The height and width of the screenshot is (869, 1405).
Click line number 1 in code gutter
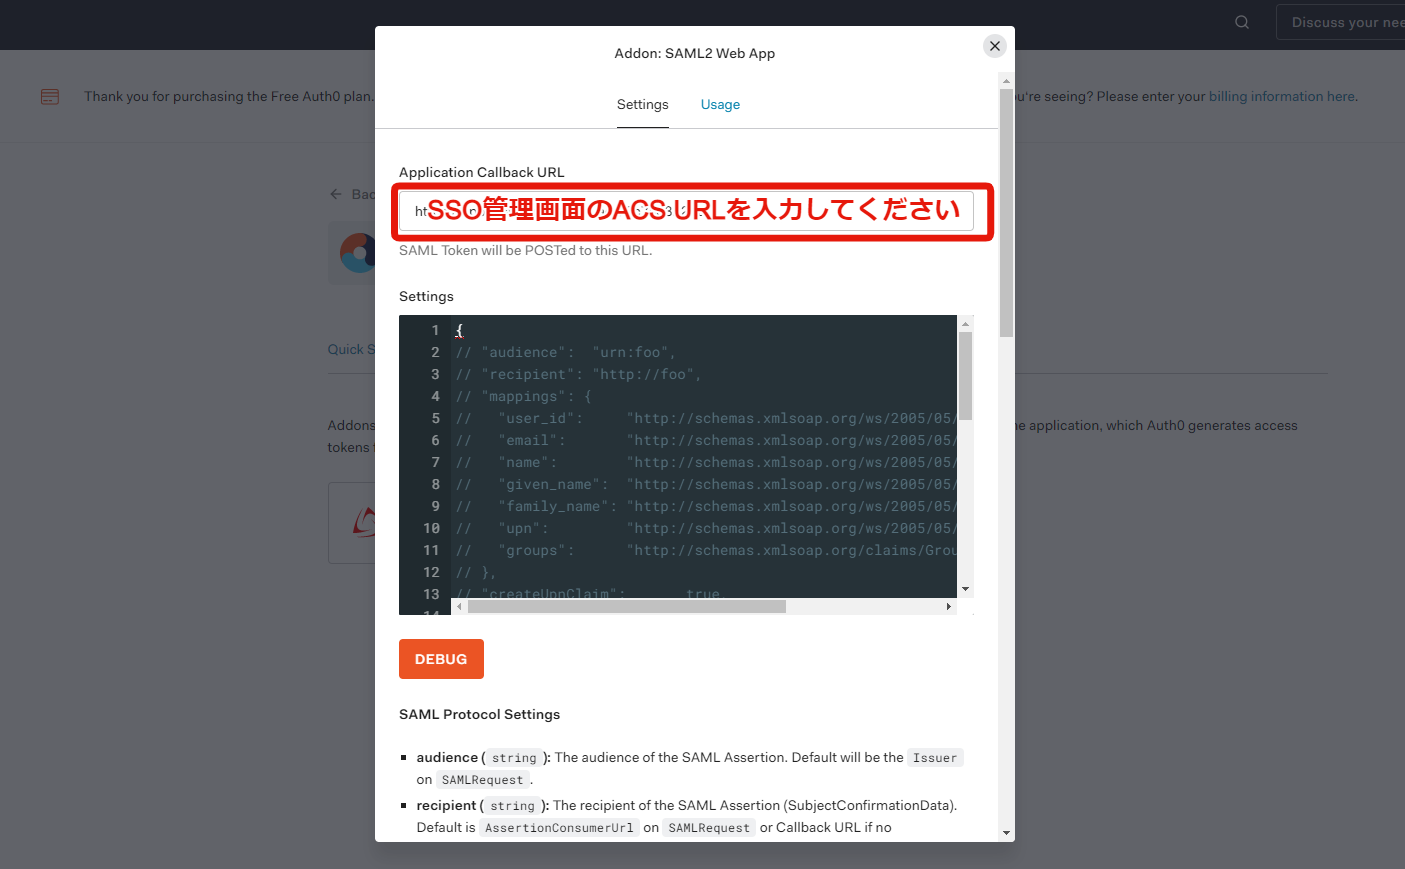point(435,331)
